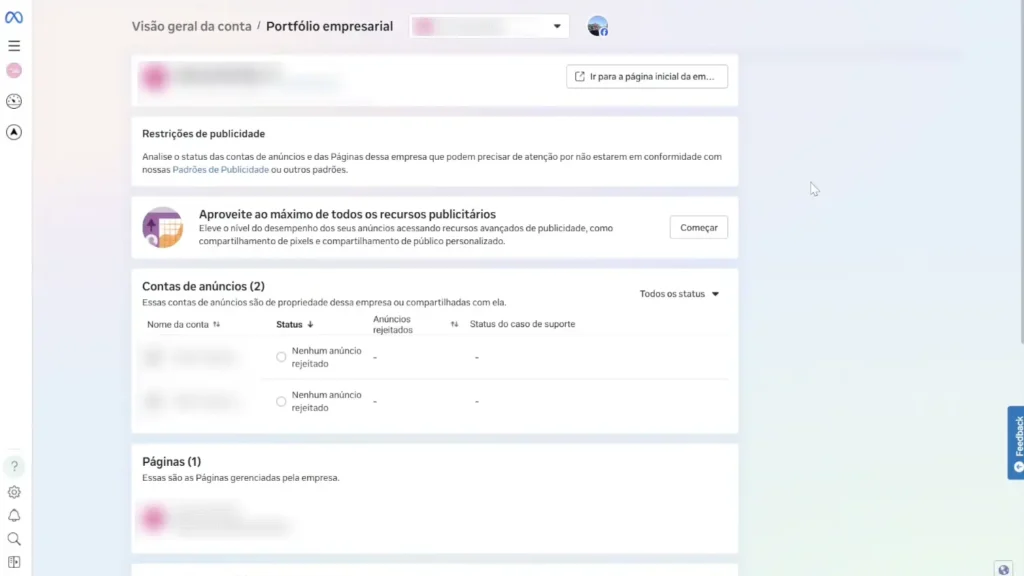Image resolution: width=1024 pixels, height=576 pixels.
Task: Expand the business portfolio selector dropdown
Action: pyautogui.click(x=489, y=26)
